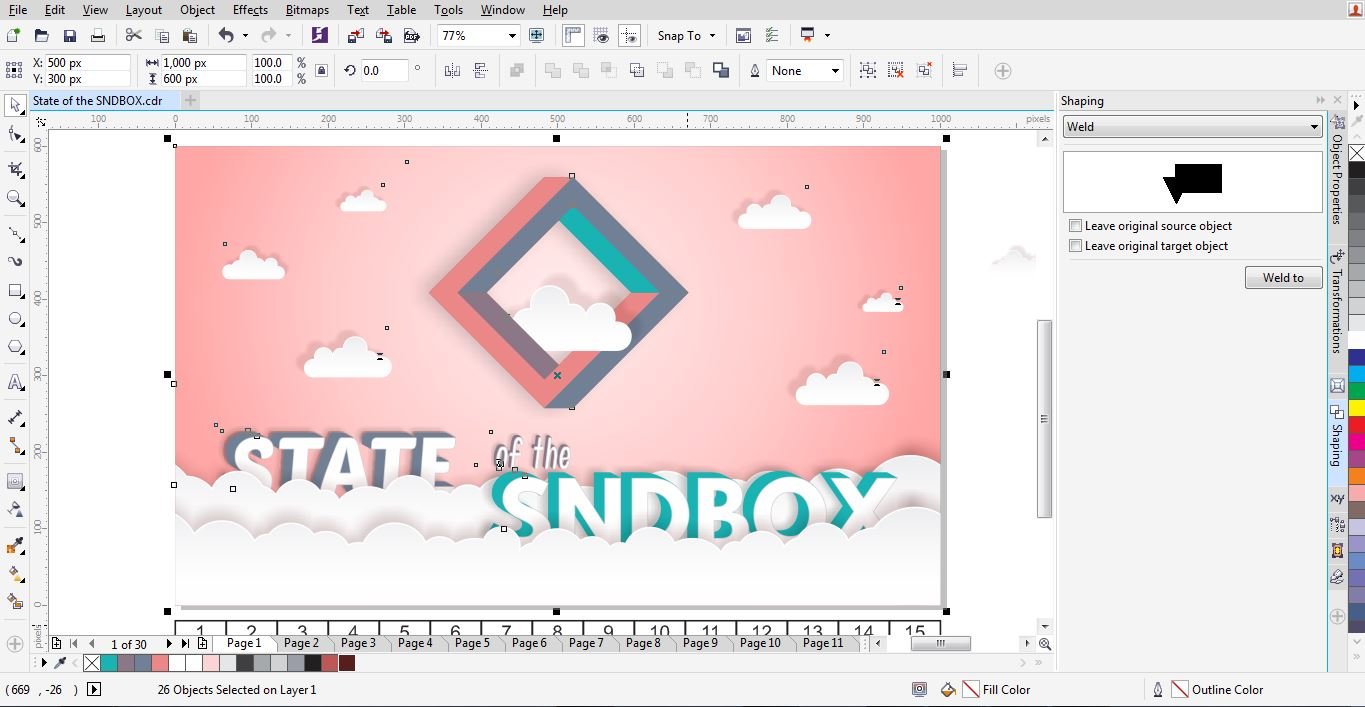Click the Save icon in toolbar
1365x707 pixels.
coord(69,36)
